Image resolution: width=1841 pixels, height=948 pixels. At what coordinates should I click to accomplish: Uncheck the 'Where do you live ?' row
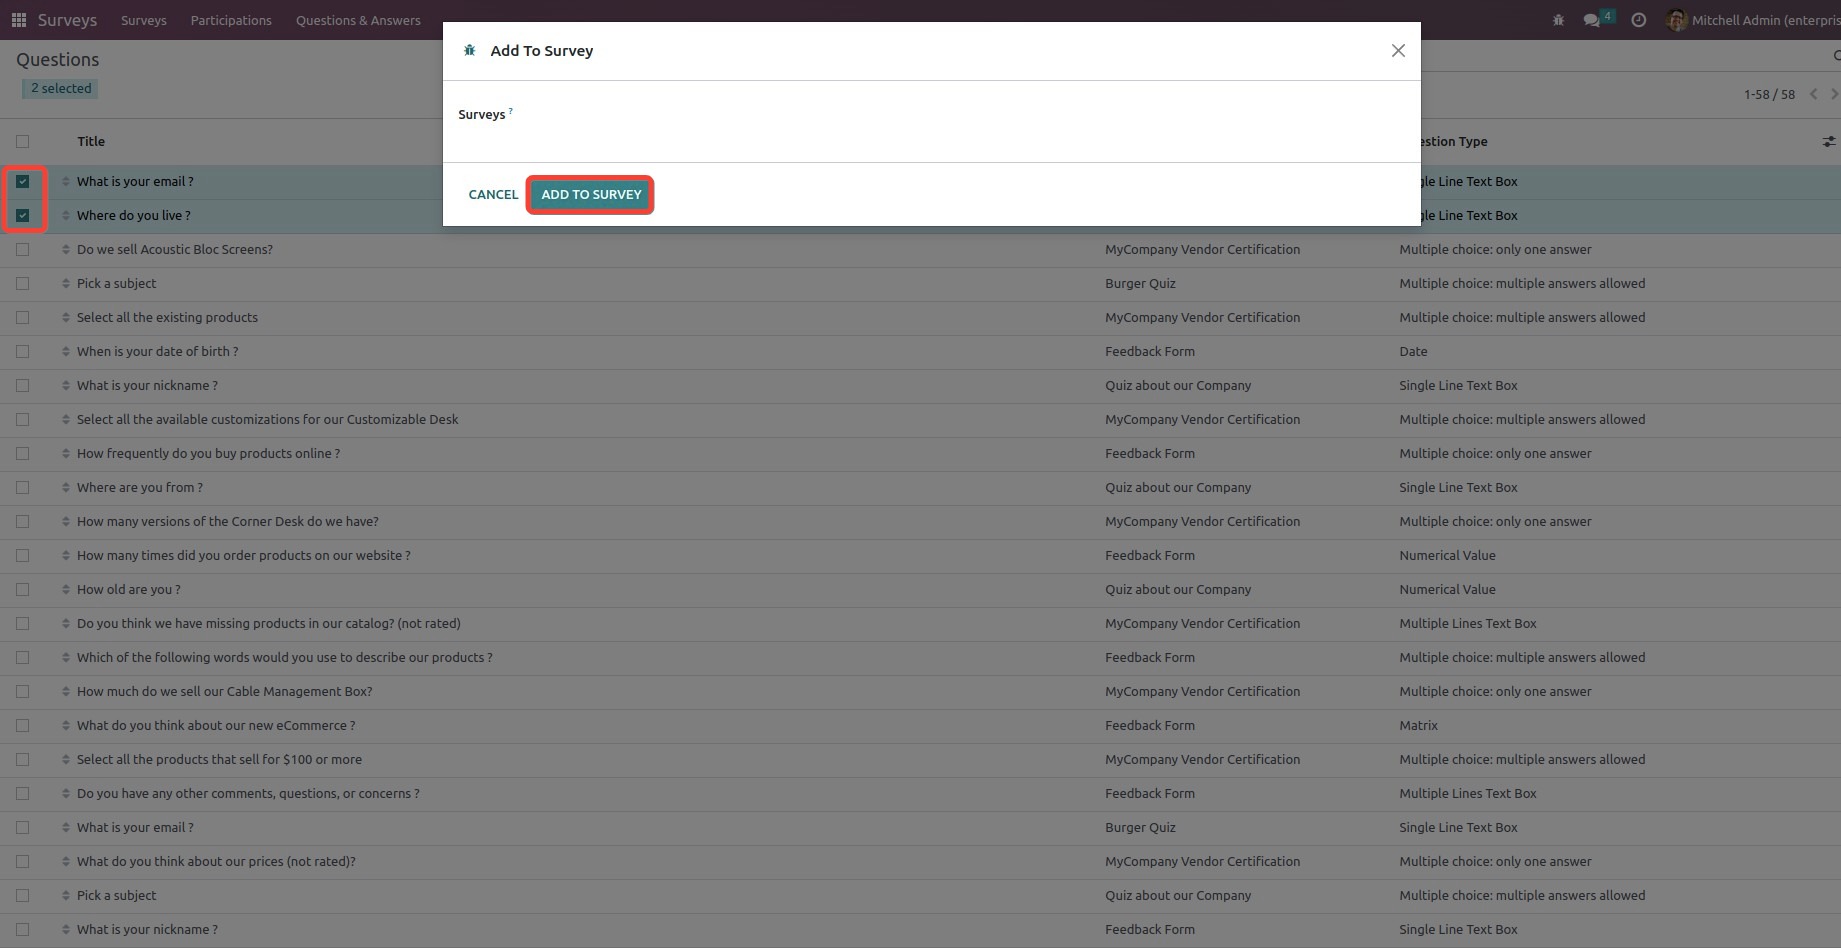23,216
